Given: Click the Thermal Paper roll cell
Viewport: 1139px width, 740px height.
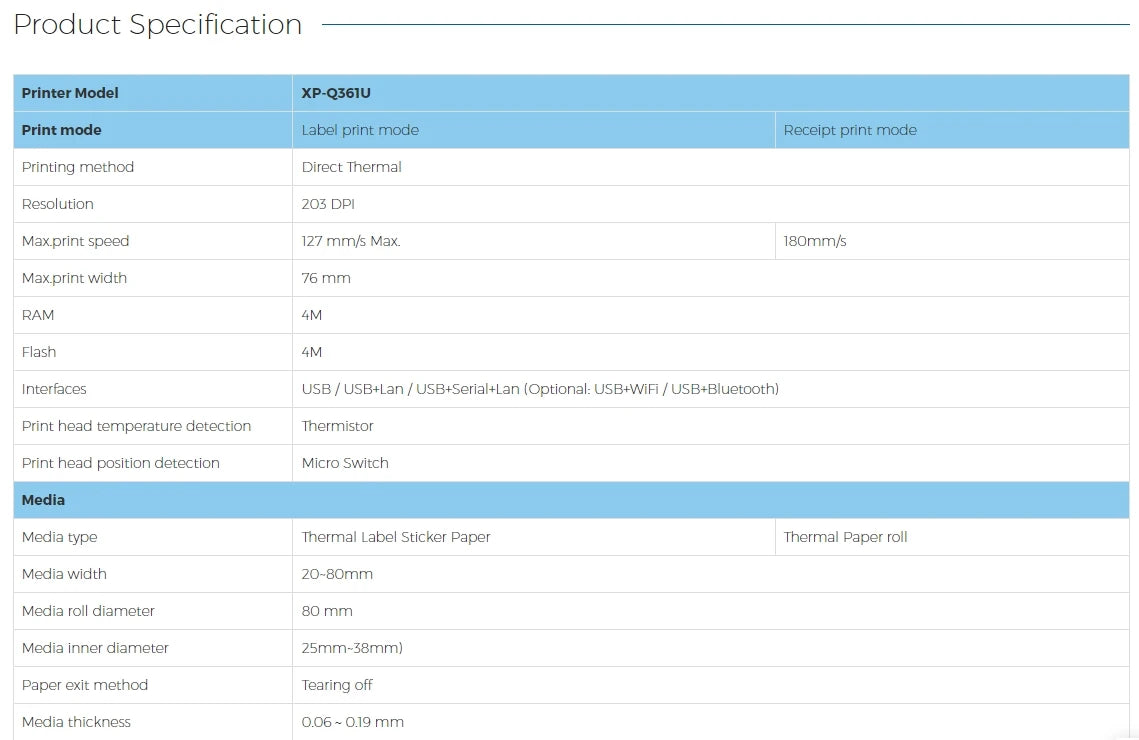Looking at the screenshot, I should click(845, 537).
